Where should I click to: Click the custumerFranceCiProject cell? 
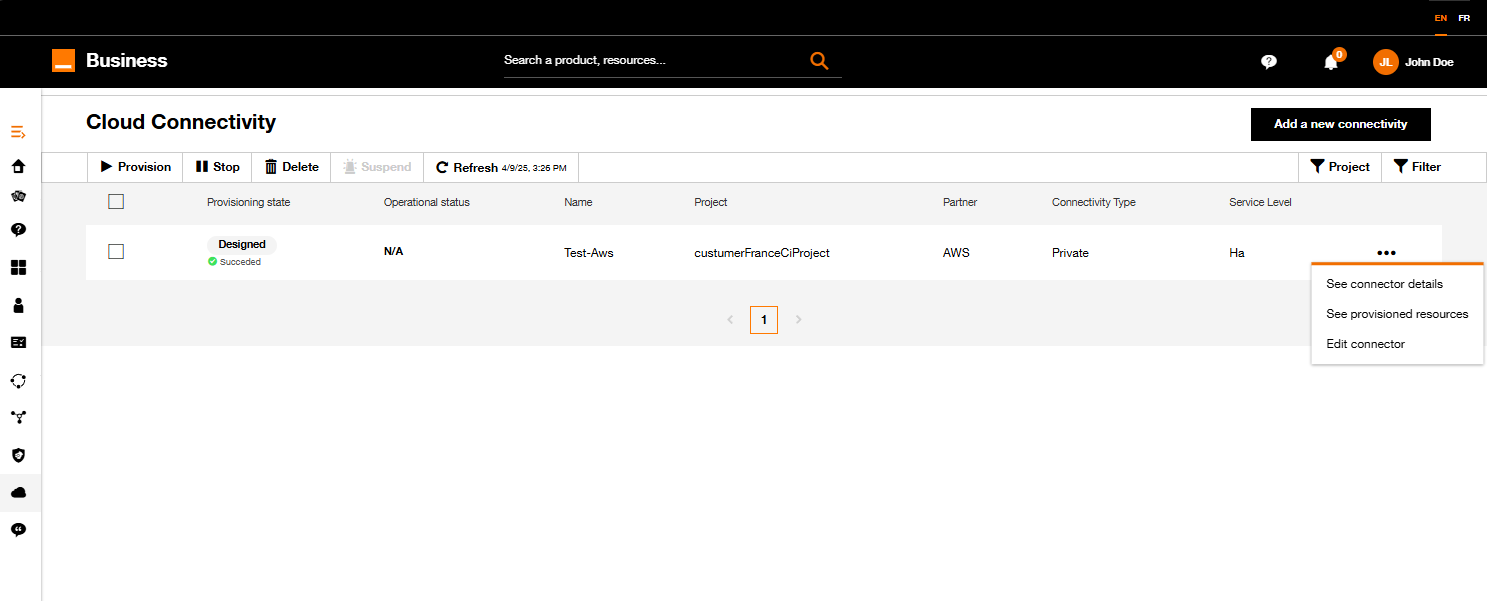[x=762, y=253]
